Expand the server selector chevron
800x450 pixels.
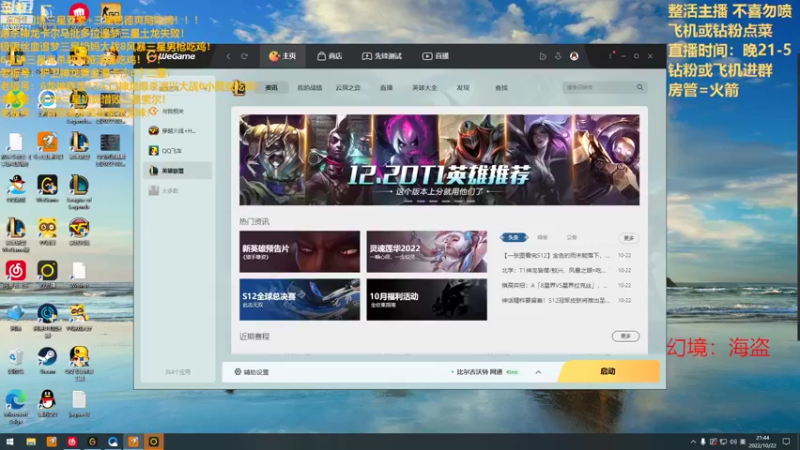tap(538, 372)
